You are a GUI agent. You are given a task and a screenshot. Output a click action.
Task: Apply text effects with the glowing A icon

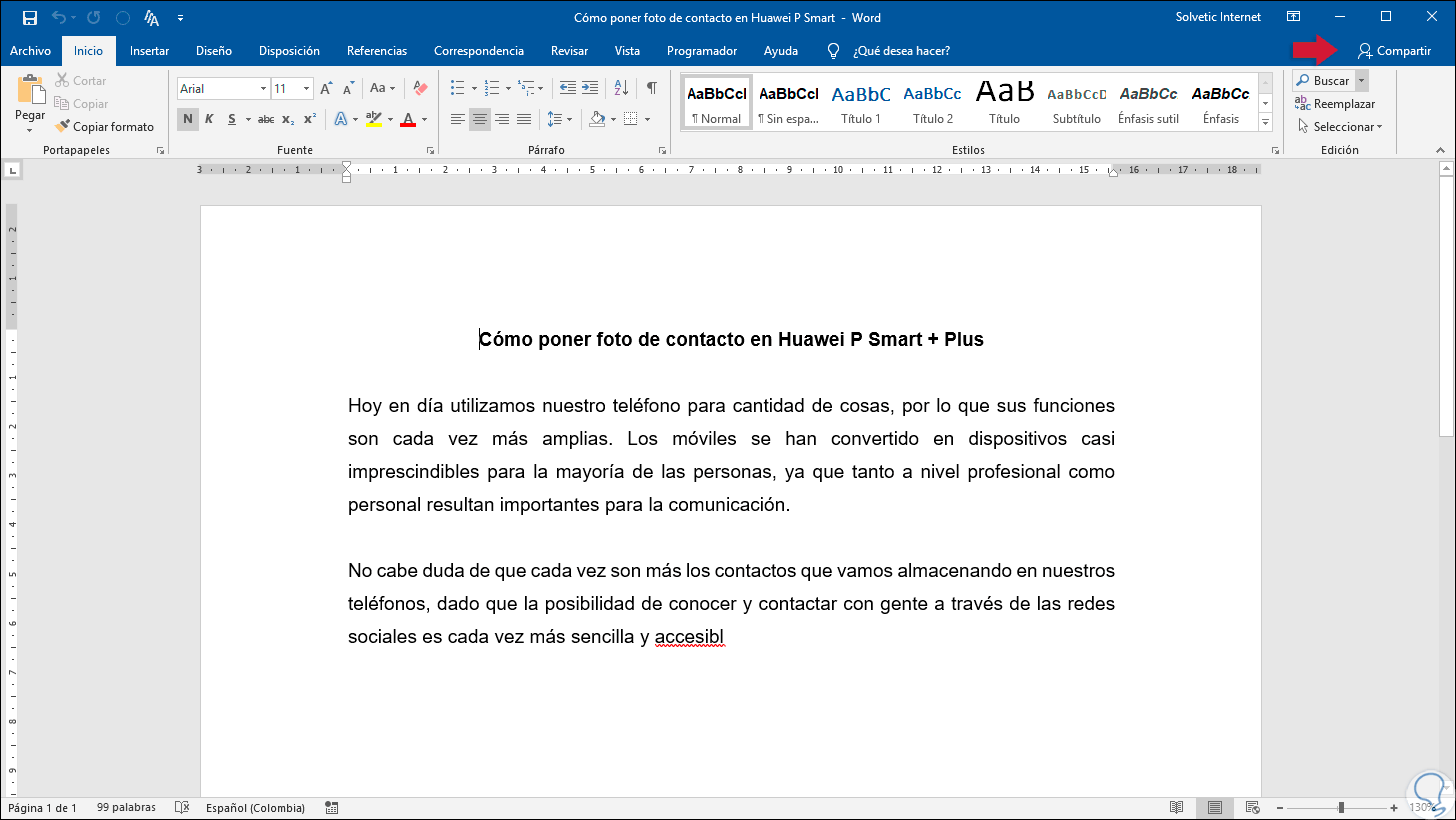(x=340, y=119)
